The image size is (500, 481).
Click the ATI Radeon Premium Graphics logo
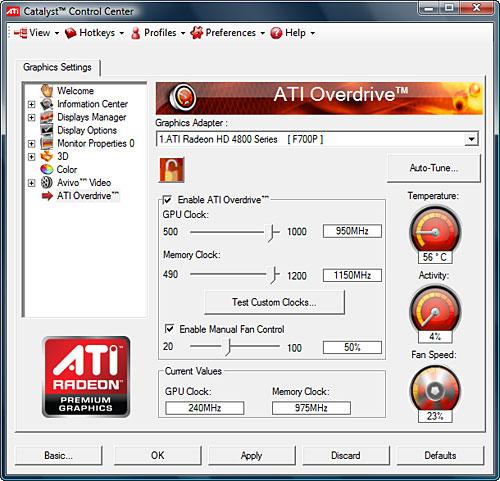(x=86, y=377)
